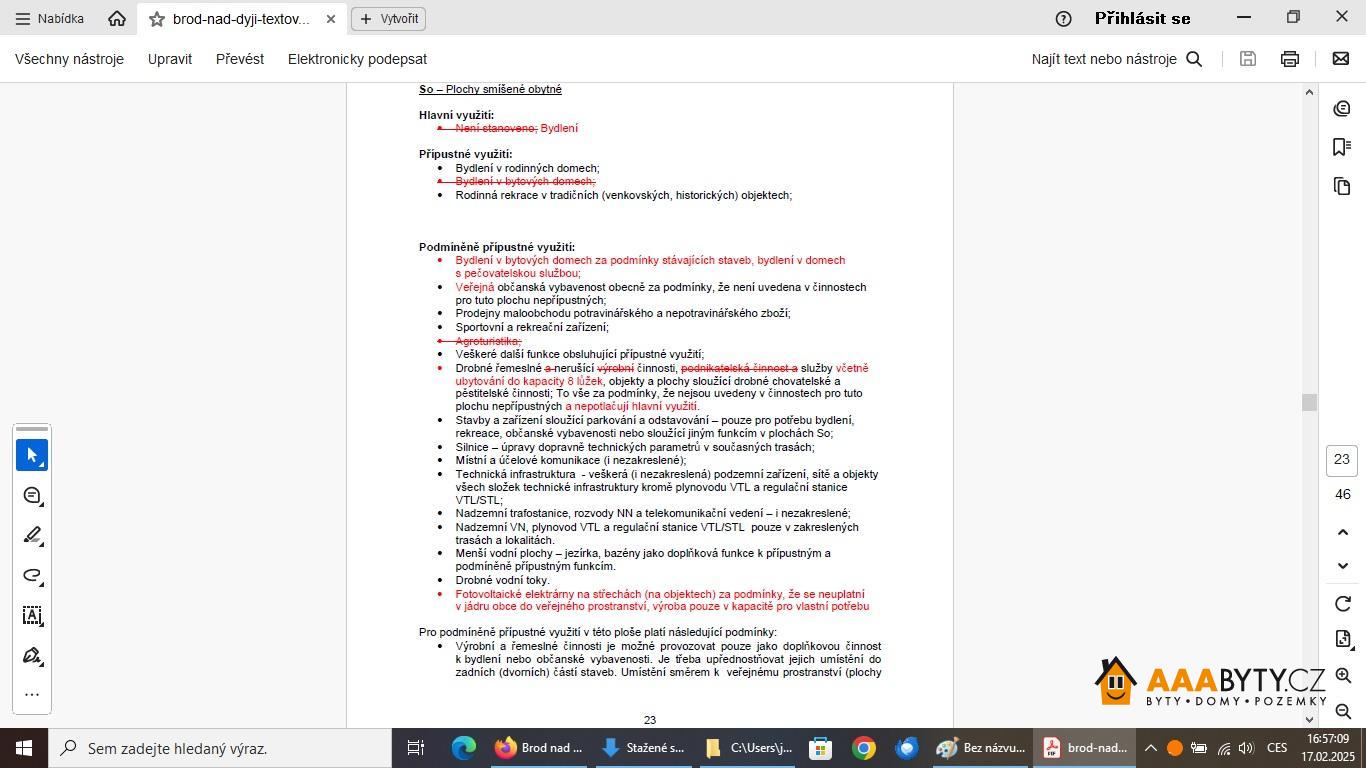
Task: Click Najít text nebo nástroje search field
Action: tap(1104, 59)
